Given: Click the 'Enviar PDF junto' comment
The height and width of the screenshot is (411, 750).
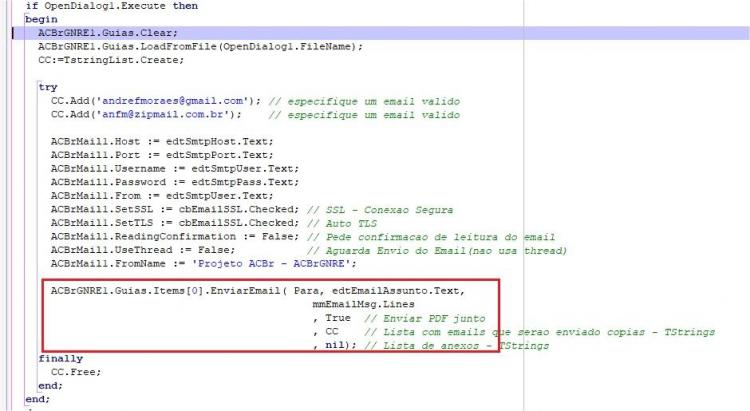Looking at the screenshot, I should click(425, 318).
